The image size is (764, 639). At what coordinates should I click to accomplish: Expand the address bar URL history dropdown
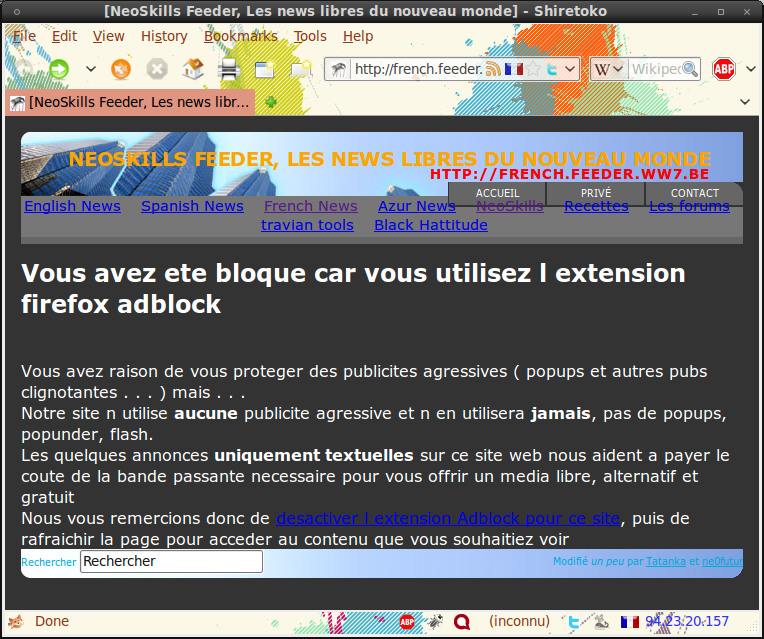570,69
